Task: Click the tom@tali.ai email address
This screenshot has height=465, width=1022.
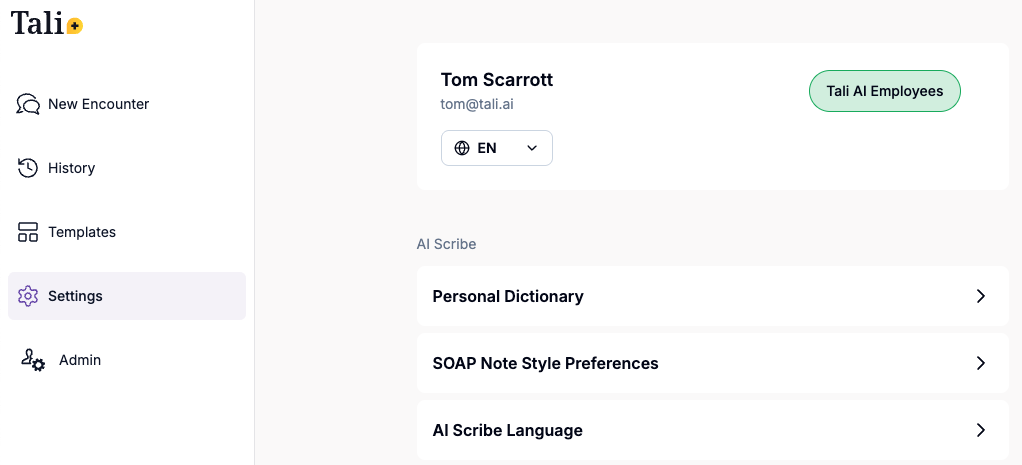Action: [x=477, y=104]
